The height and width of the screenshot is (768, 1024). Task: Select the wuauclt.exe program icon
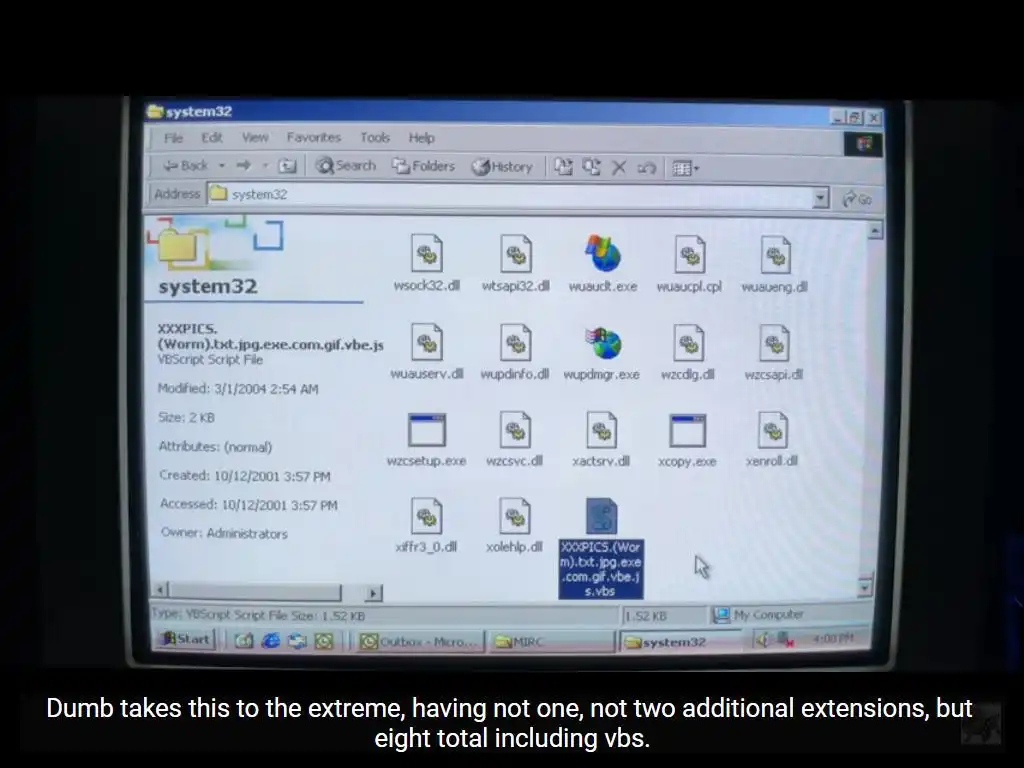[603, 253]
